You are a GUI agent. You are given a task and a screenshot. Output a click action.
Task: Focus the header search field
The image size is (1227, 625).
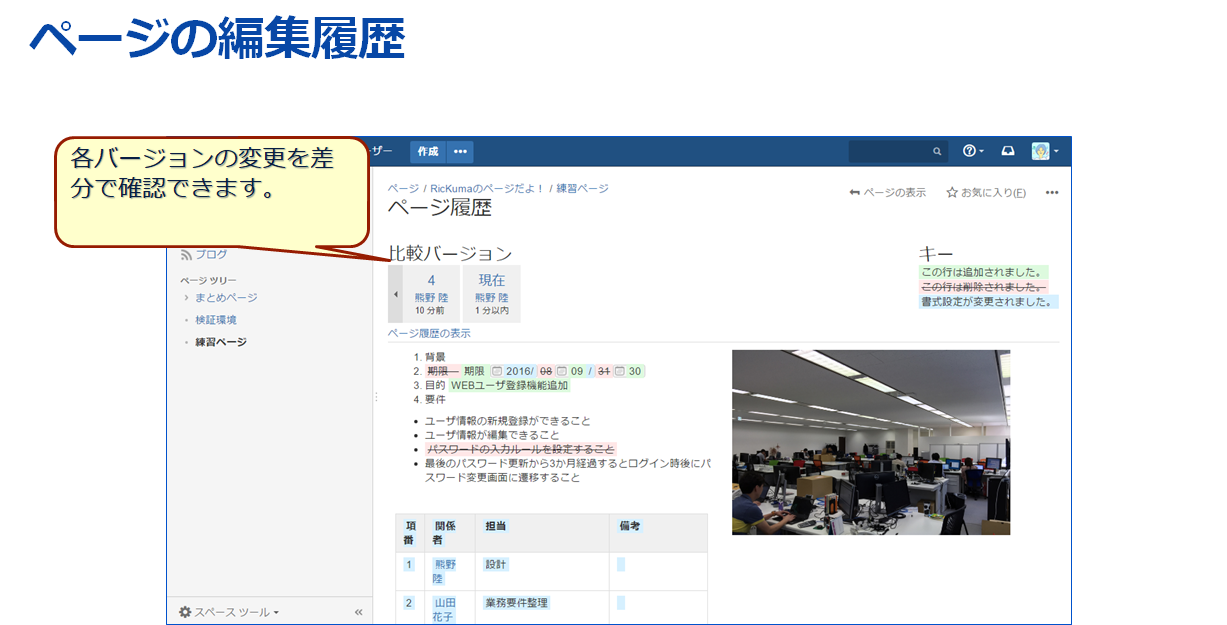pyautogui.click(x=897, y=151)
